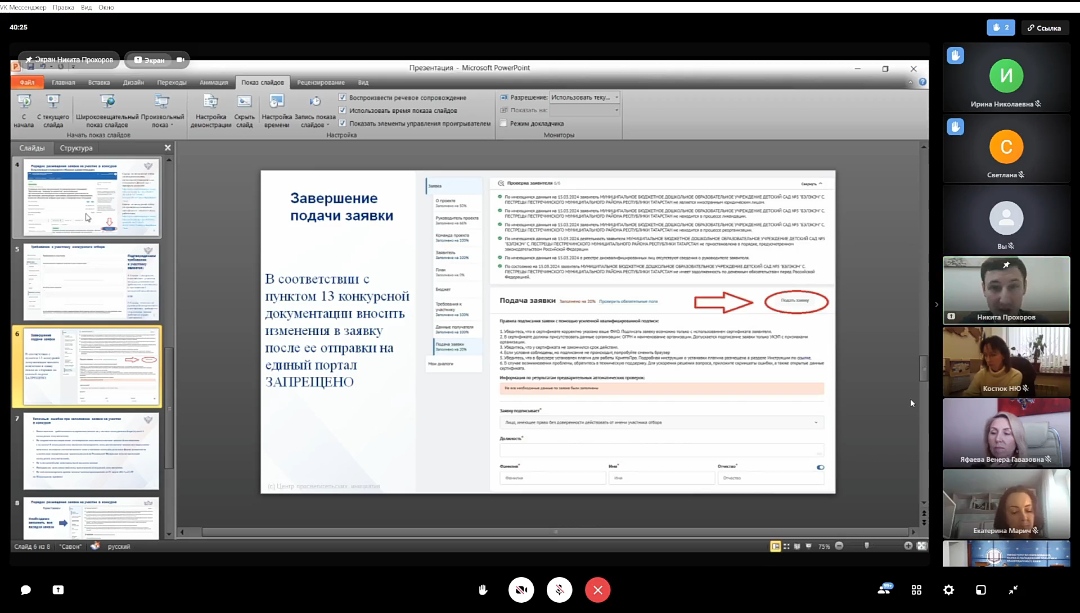Switch to grid layout view
The height and width of the screenshot is (613, 1080).
click(917, 590)
